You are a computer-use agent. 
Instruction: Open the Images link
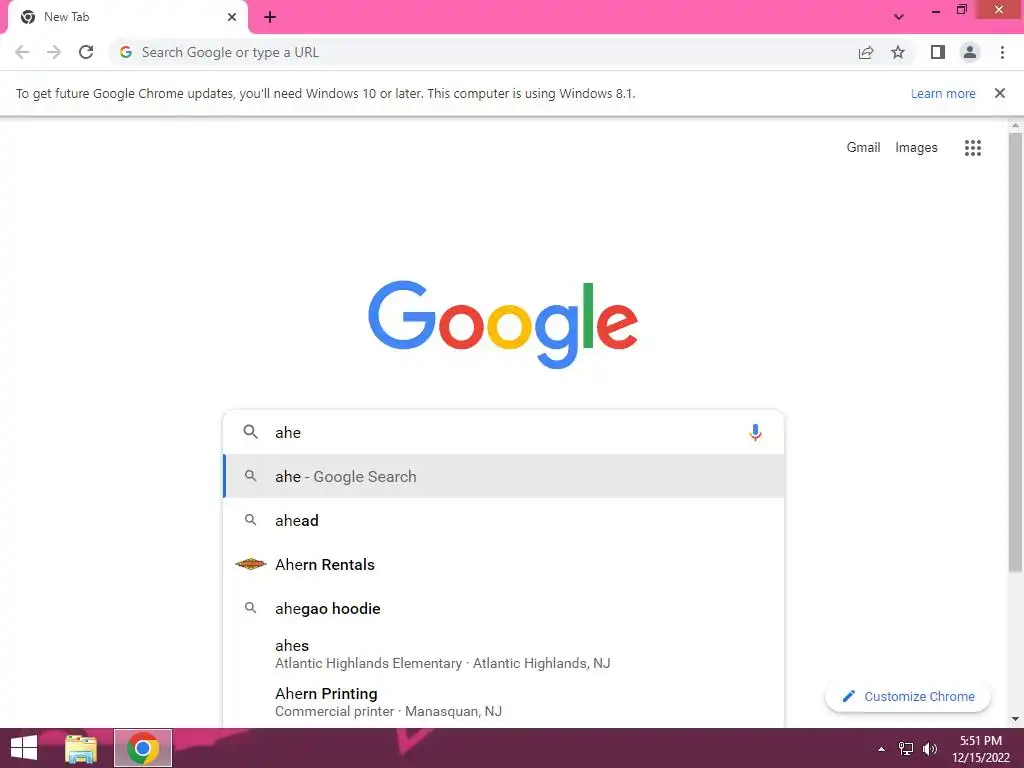click(x=916, y=148)
